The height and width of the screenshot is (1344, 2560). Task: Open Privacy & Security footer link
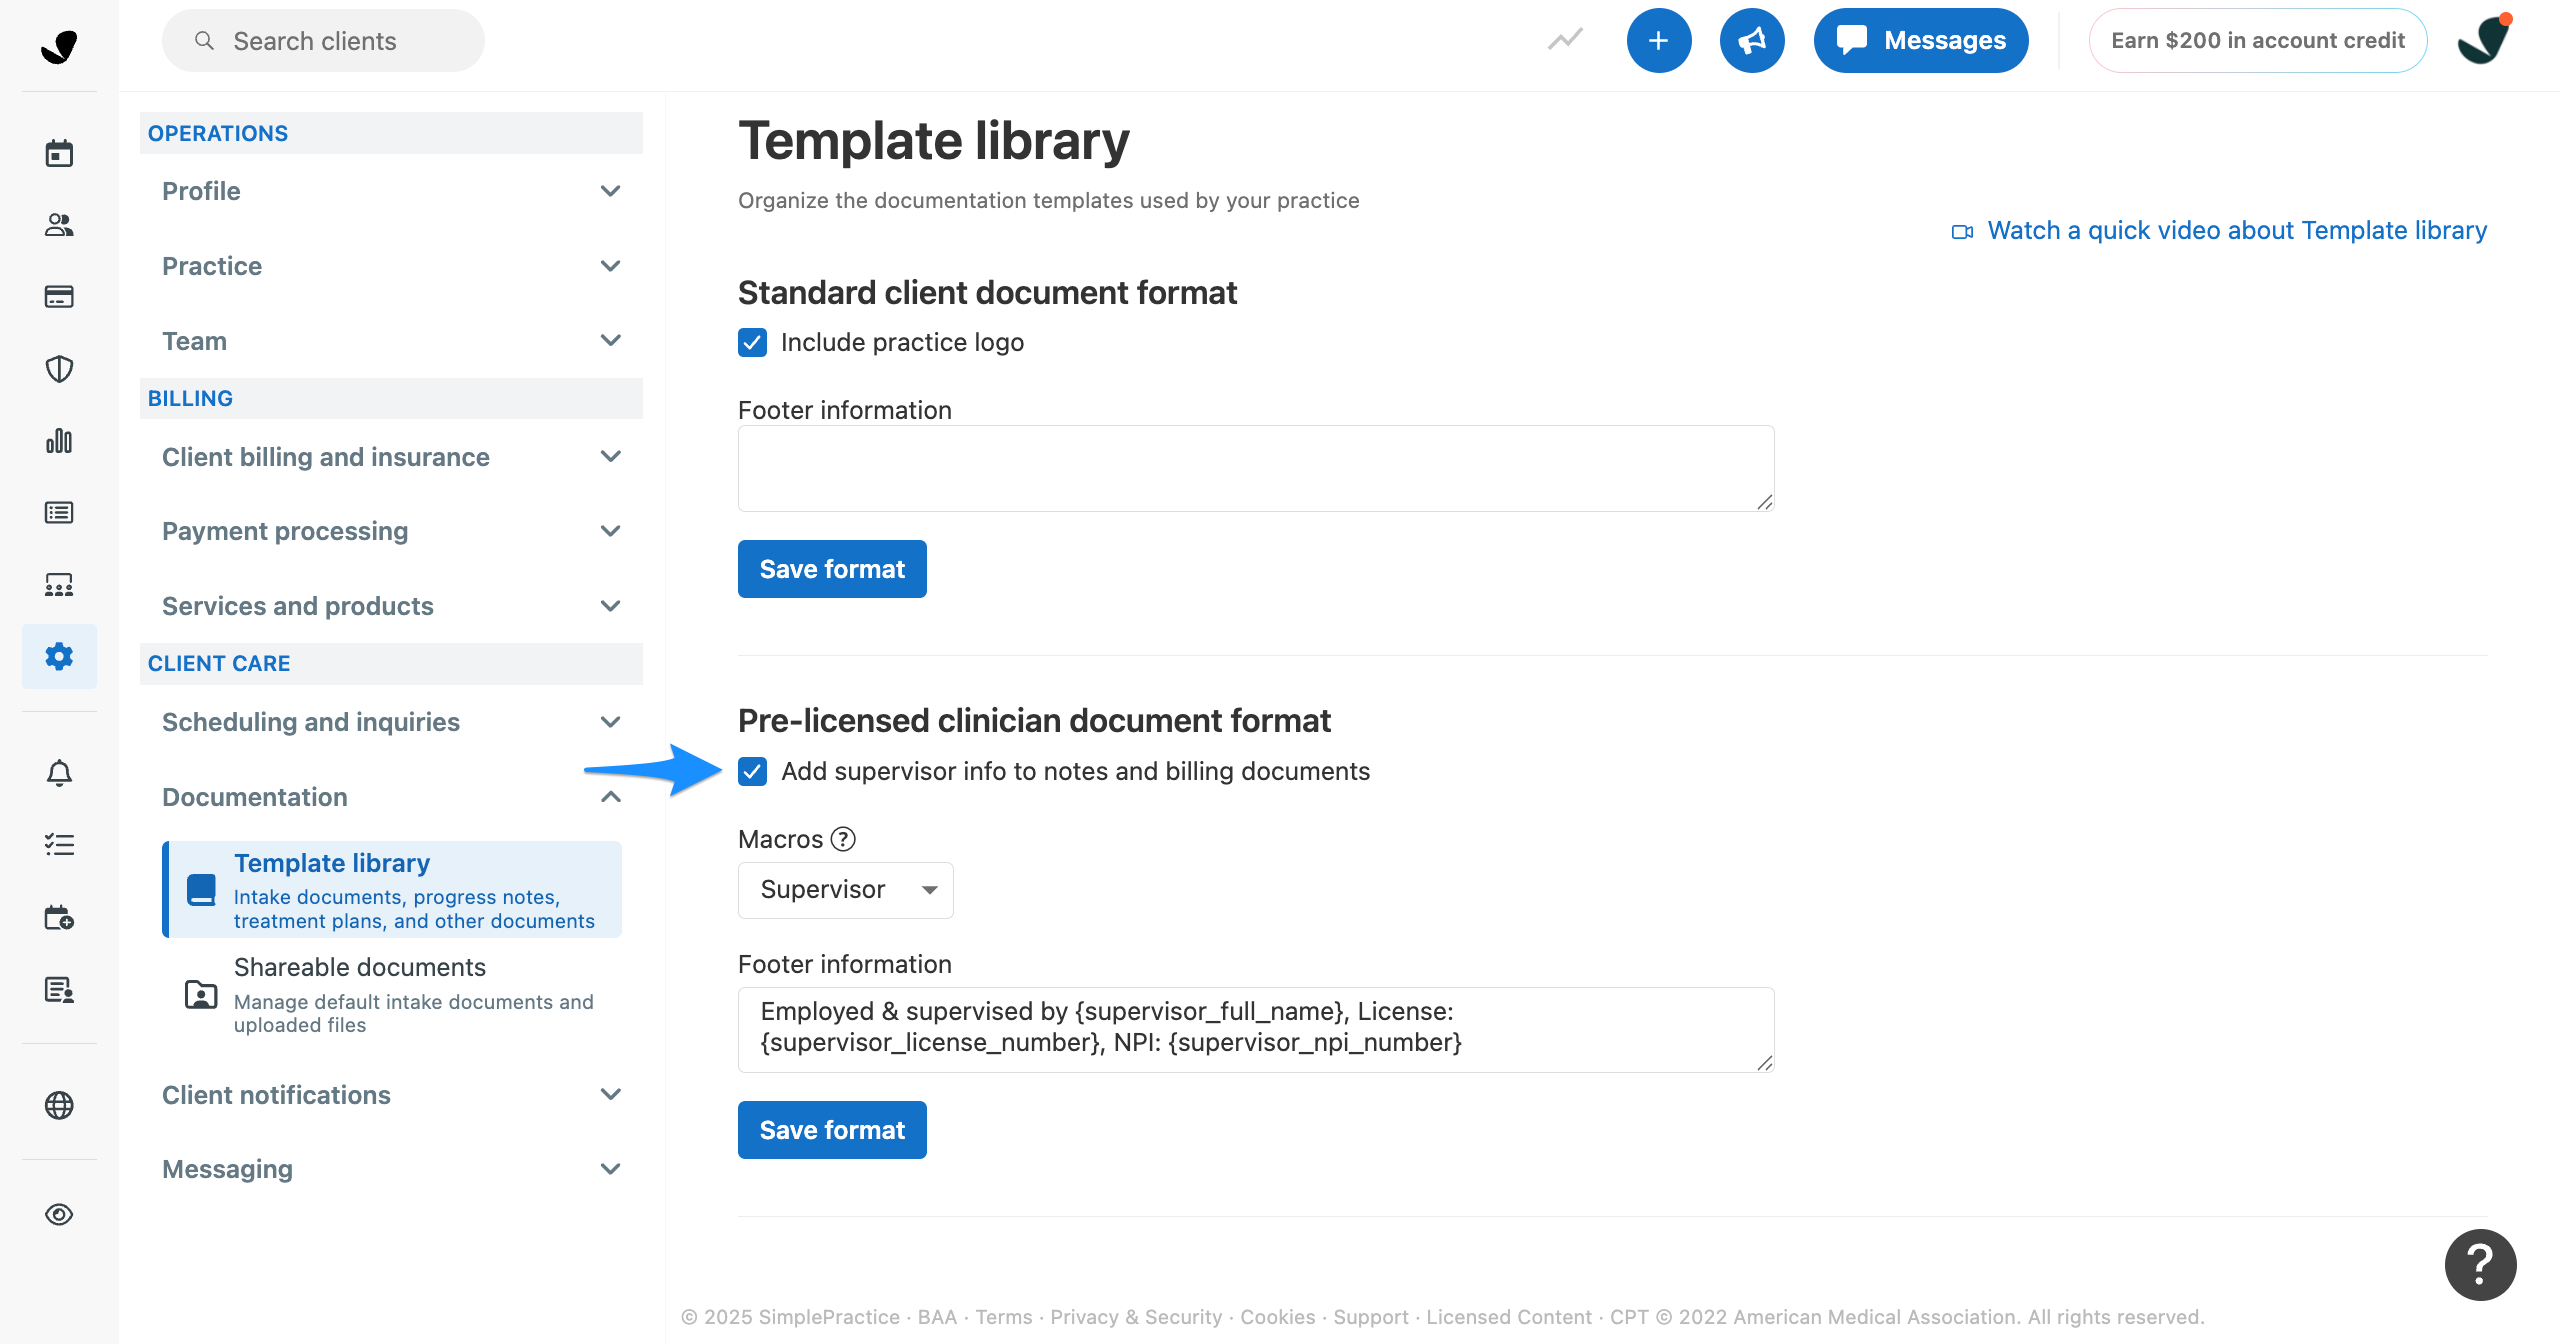[1136, 1317]
